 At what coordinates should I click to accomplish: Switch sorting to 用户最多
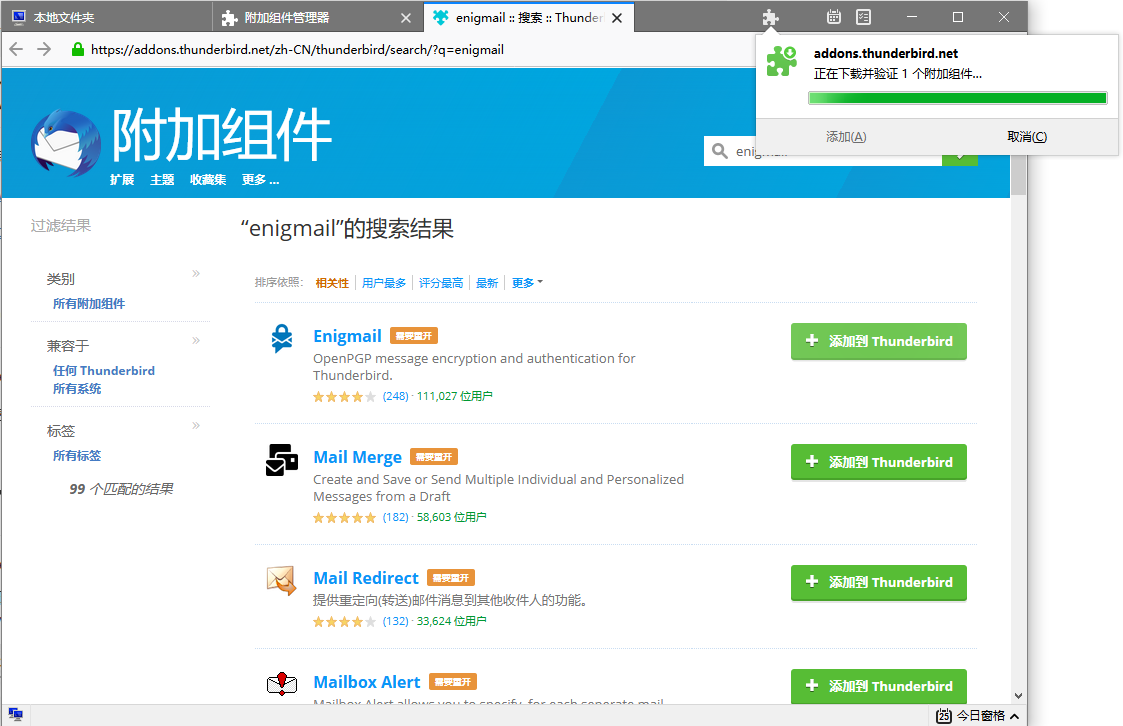pos(384,282)
